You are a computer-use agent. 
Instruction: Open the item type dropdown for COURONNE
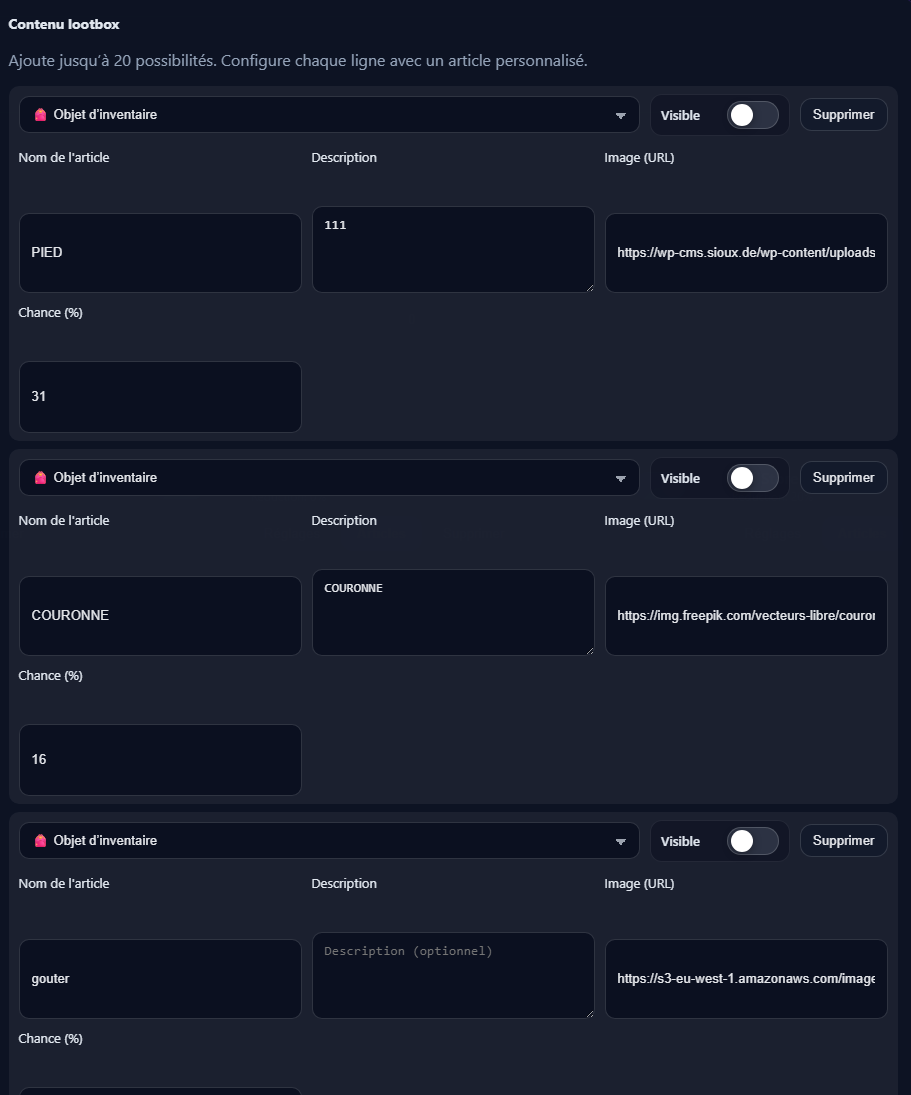pos(329,478)
